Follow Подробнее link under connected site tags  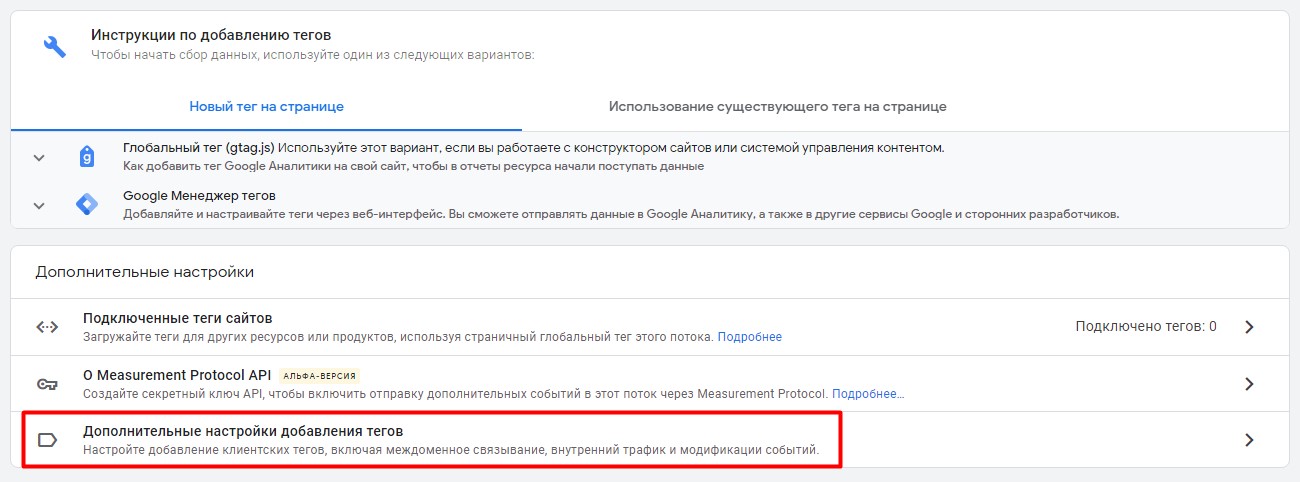tap(750, 337)
